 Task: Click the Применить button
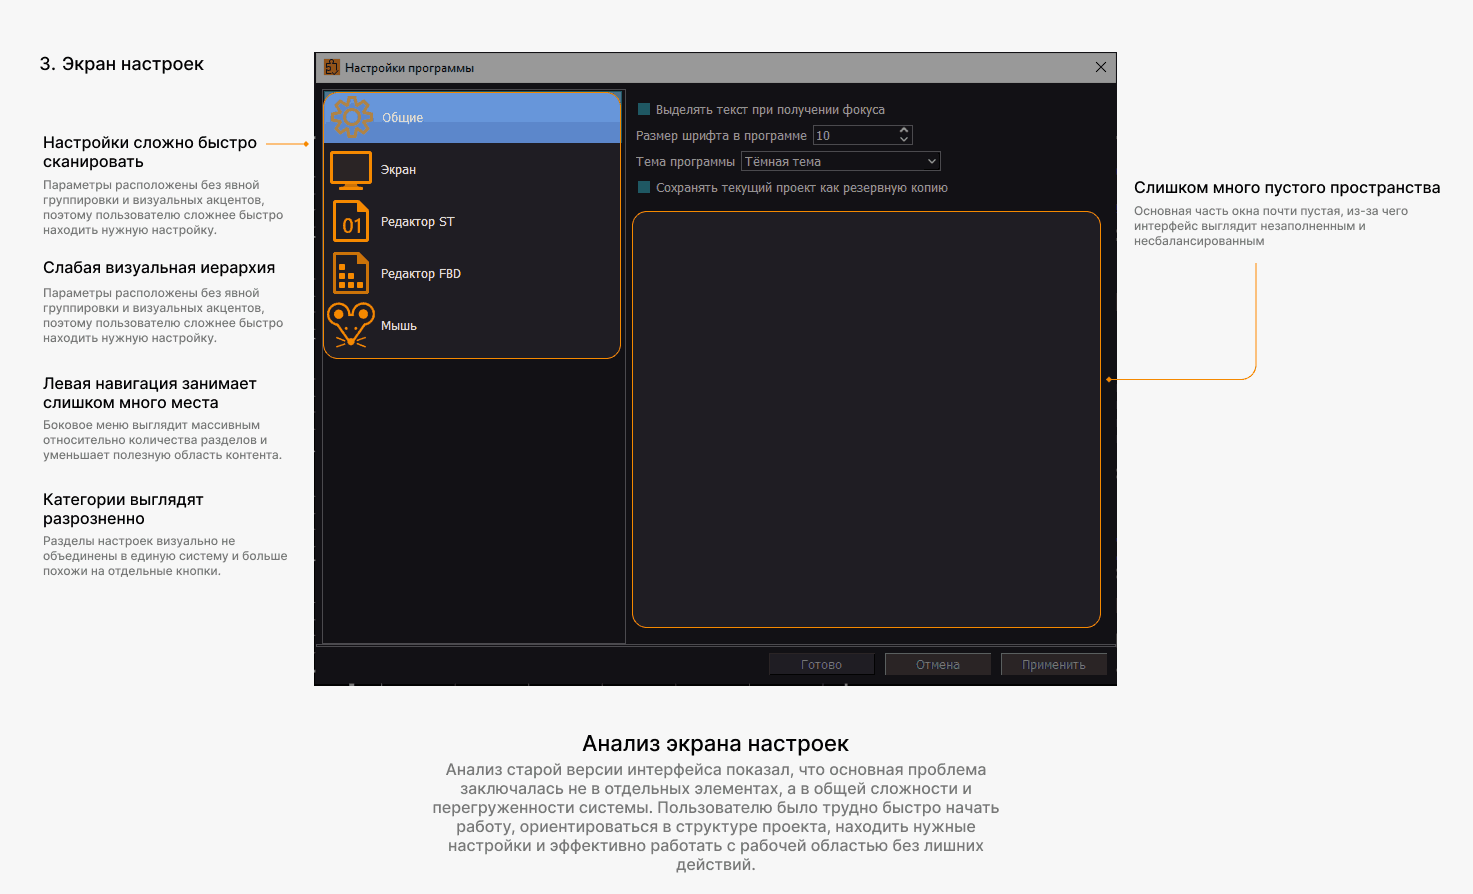point(1053,664)
